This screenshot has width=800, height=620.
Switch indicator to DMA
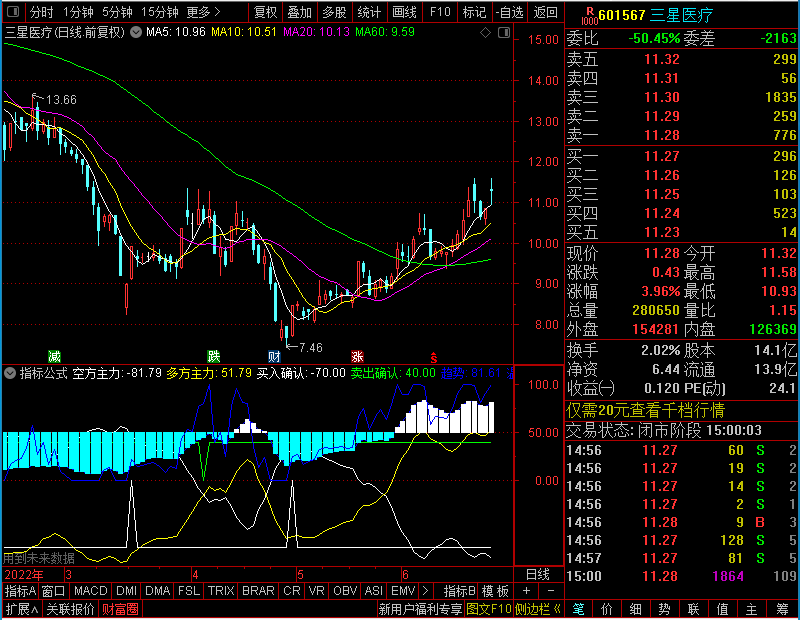(x=157, y=591)
